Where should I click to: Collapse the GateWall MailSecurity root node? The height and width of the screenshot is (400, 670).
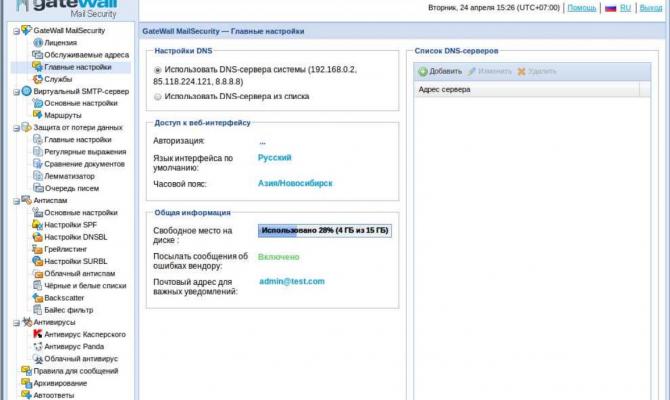click(16, 31)
